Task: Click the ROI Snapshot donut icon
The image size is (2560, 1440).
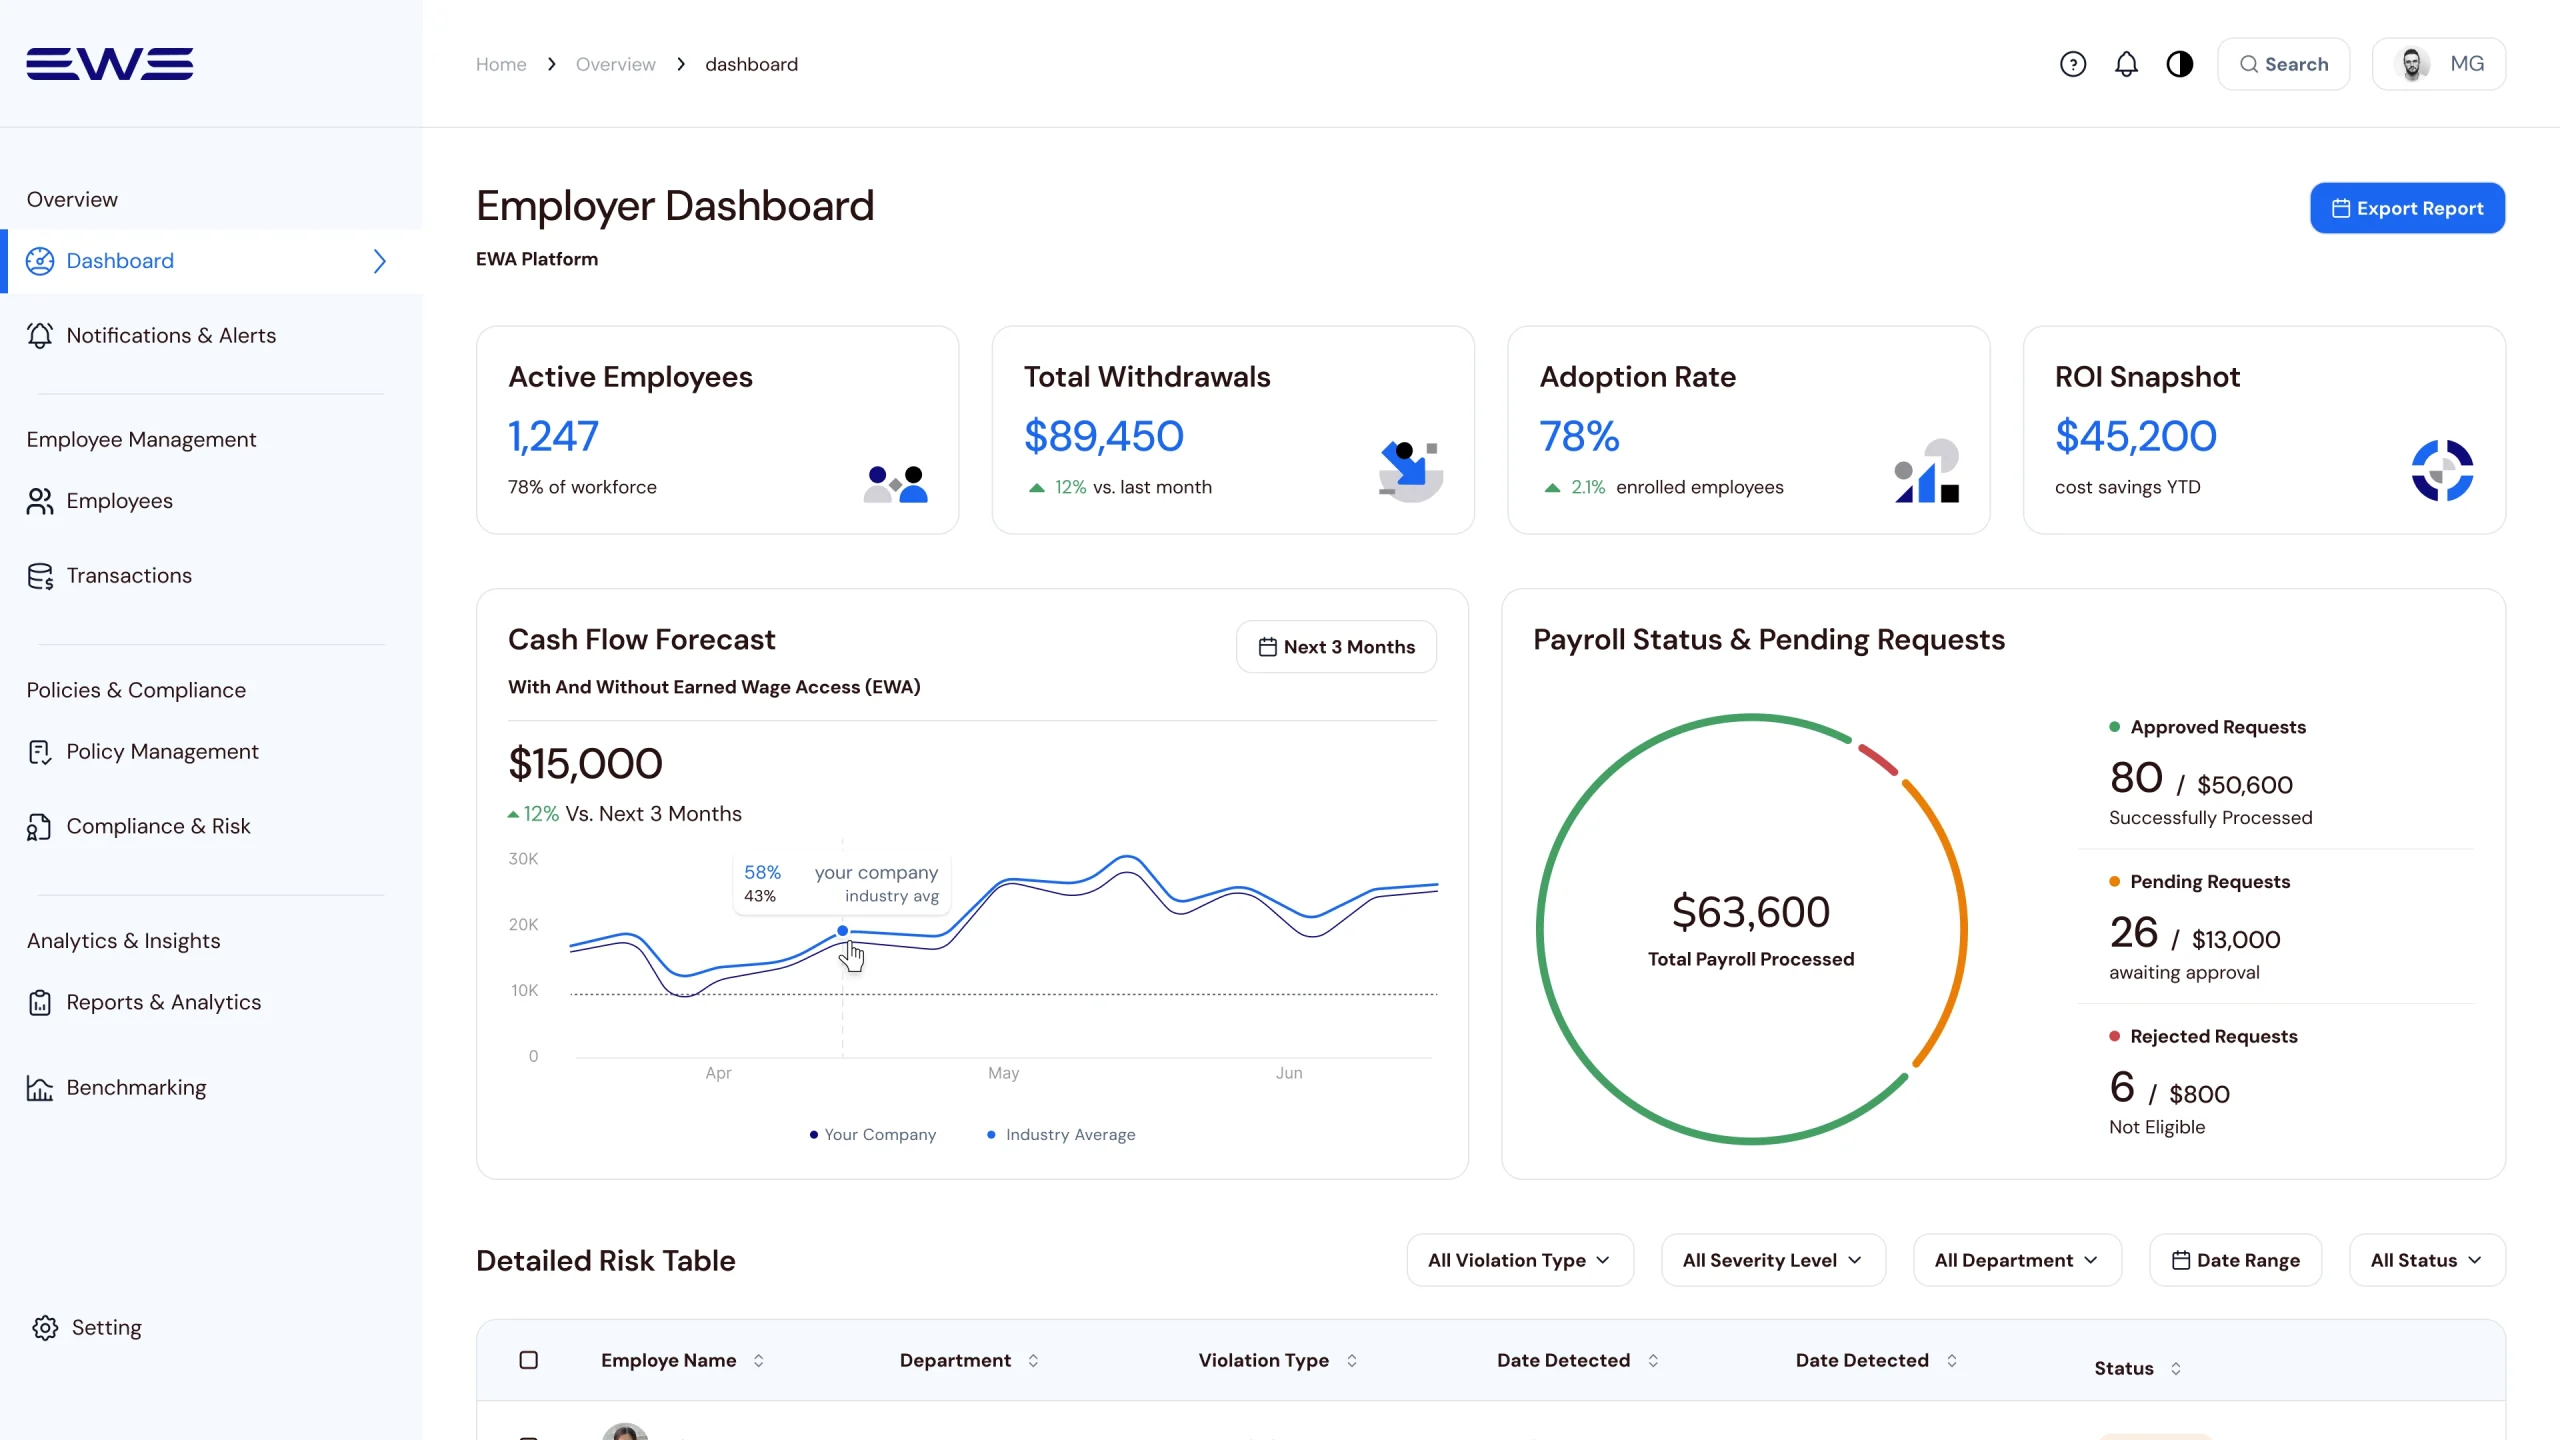Action: [2441, 470]
